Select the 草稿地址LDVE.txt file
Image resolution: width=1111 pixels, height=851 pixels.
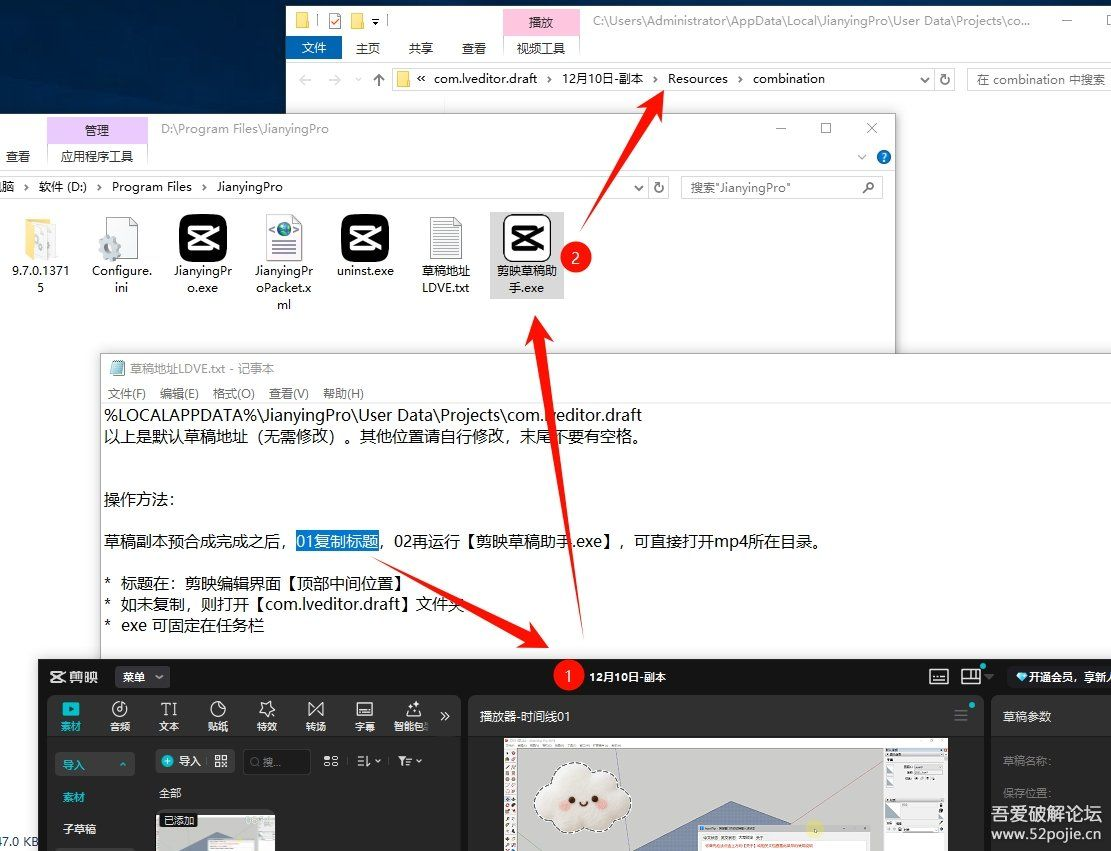point(446,256)
